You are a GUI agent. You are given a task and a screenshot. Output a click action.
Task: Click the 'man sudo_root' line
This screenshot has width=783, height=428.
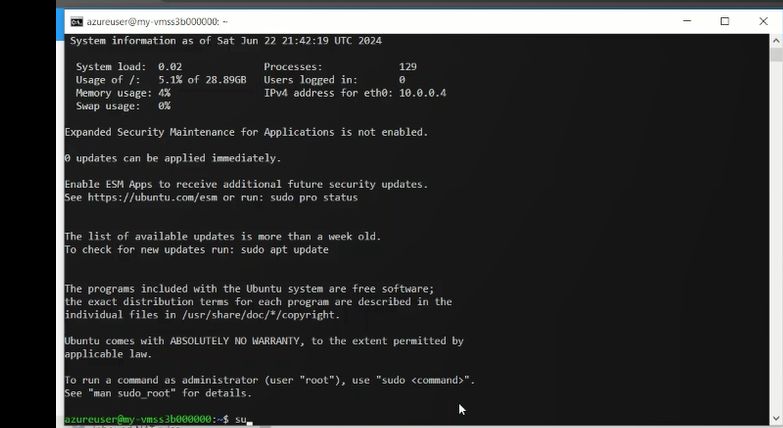158,393
